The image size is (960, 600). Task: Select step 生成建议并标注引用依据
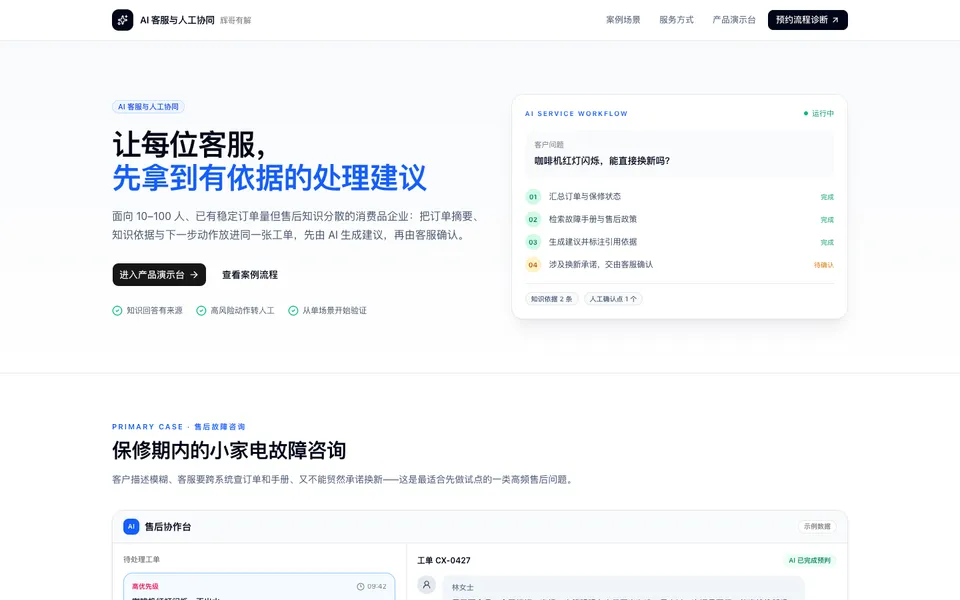pos(593,242)
